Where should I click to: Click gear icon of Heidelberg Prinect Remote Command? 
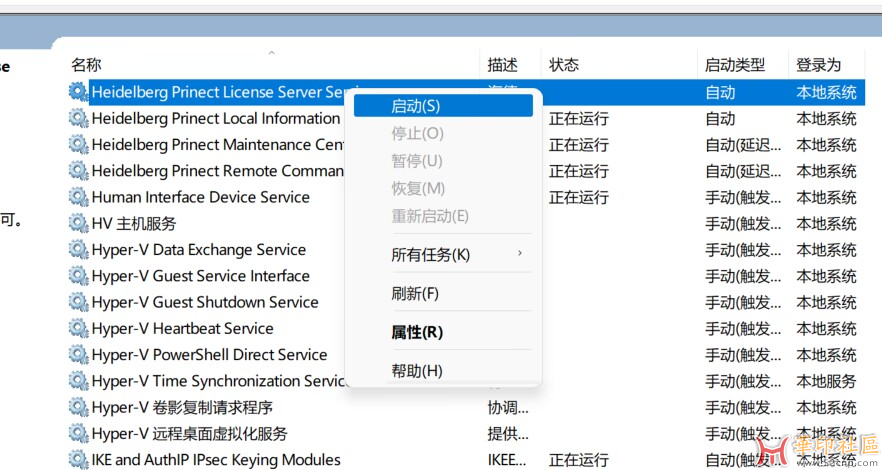[x=78, y=171]
